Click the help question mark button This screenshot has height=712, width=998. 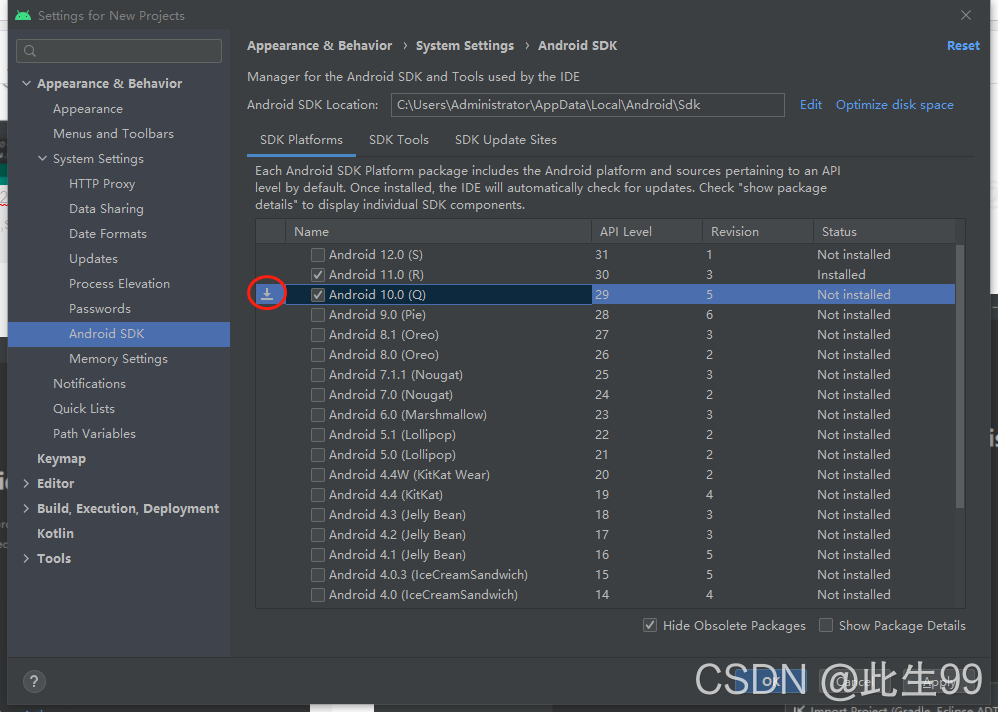[x=34, y=681]
